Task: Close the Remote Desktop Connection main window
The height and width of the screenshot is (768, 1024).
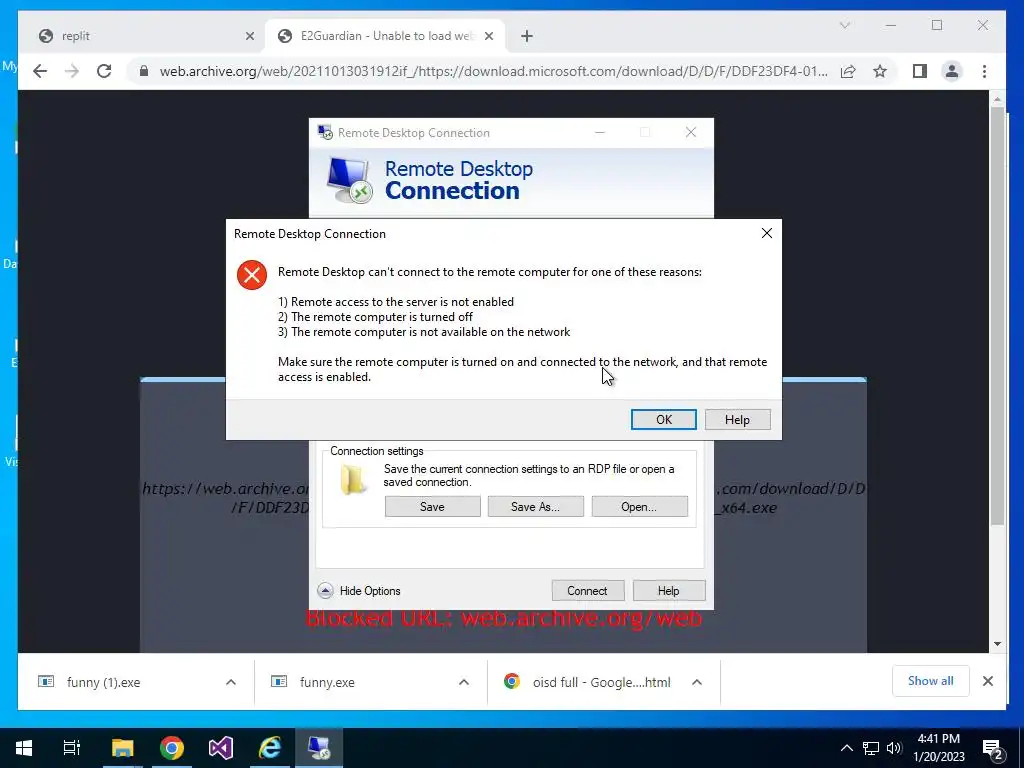Action: [691, 133]
